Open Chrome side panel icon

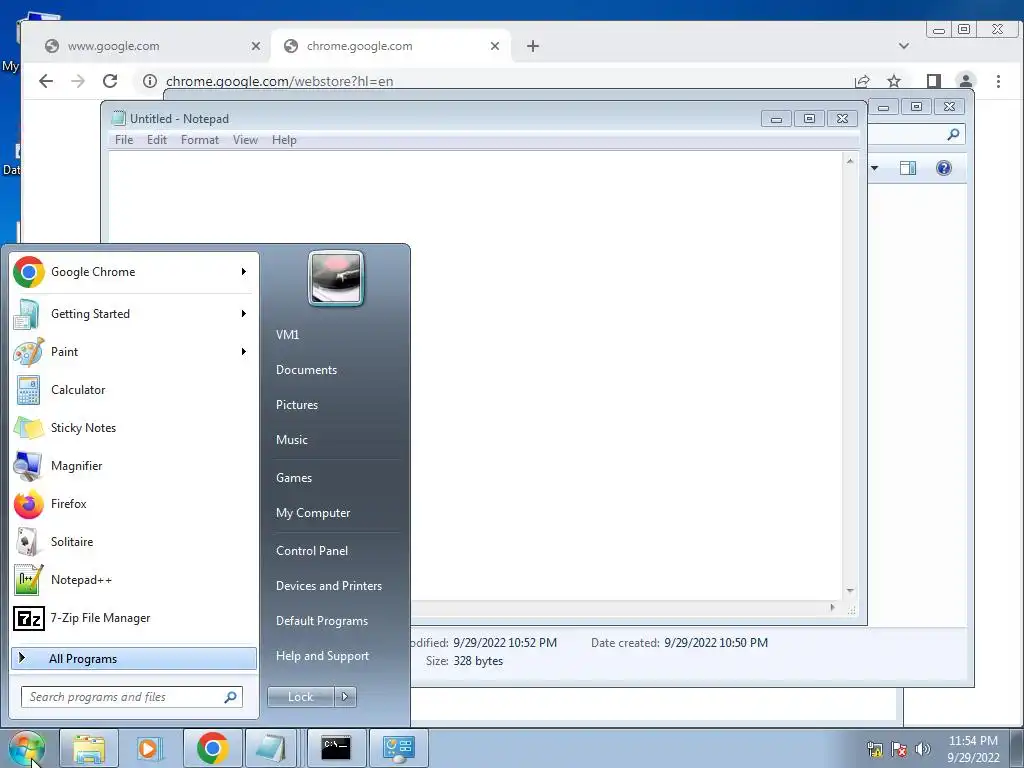(x=933, y=81)
